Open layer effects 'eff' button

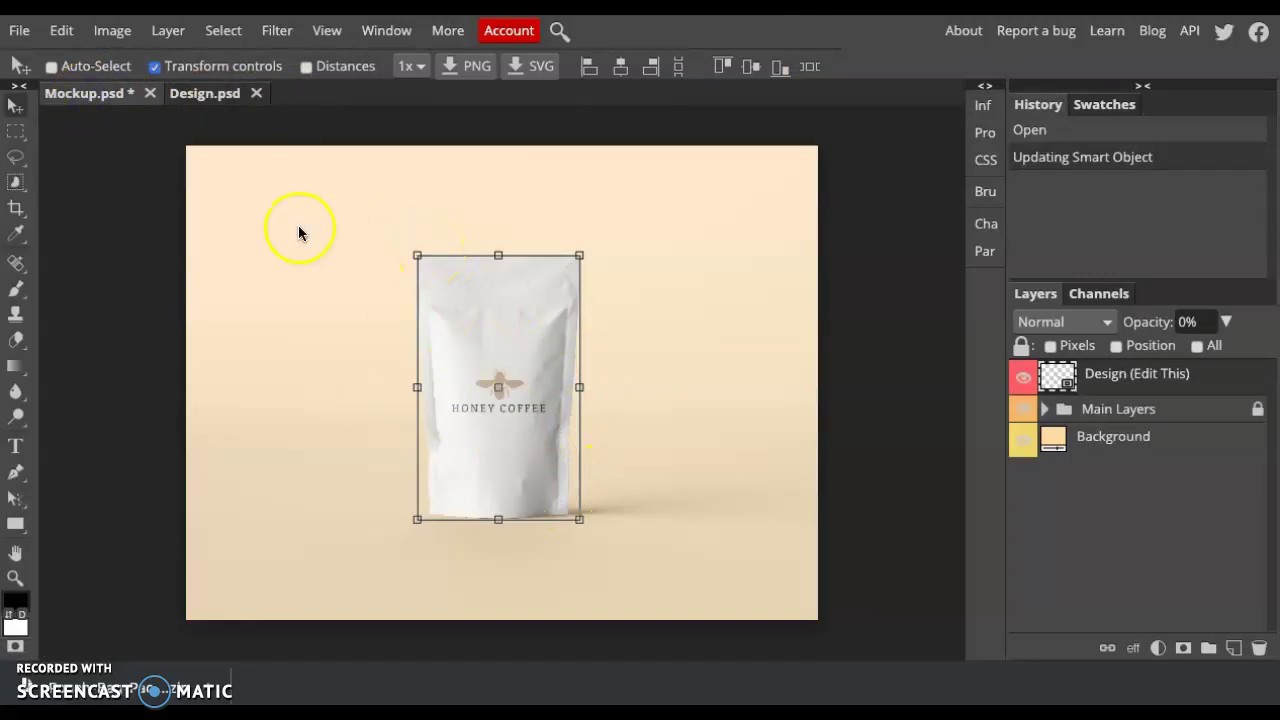pyautogui.click(x=1133, y=648)
